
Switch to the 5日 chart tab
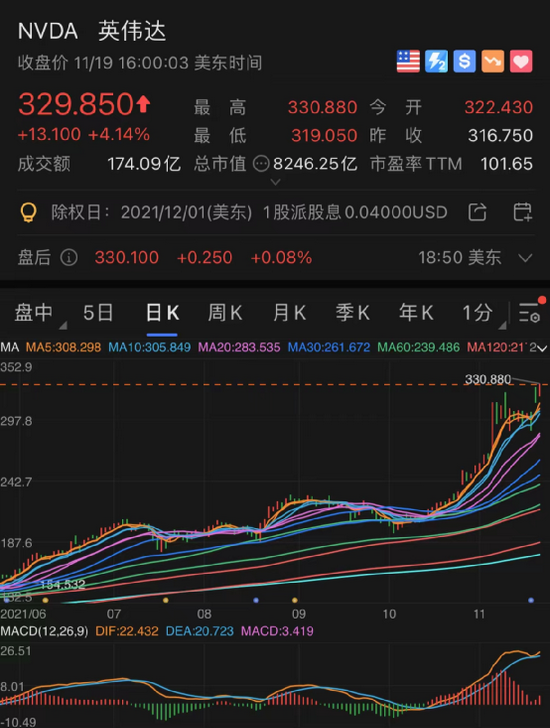(x=98, y=313)
